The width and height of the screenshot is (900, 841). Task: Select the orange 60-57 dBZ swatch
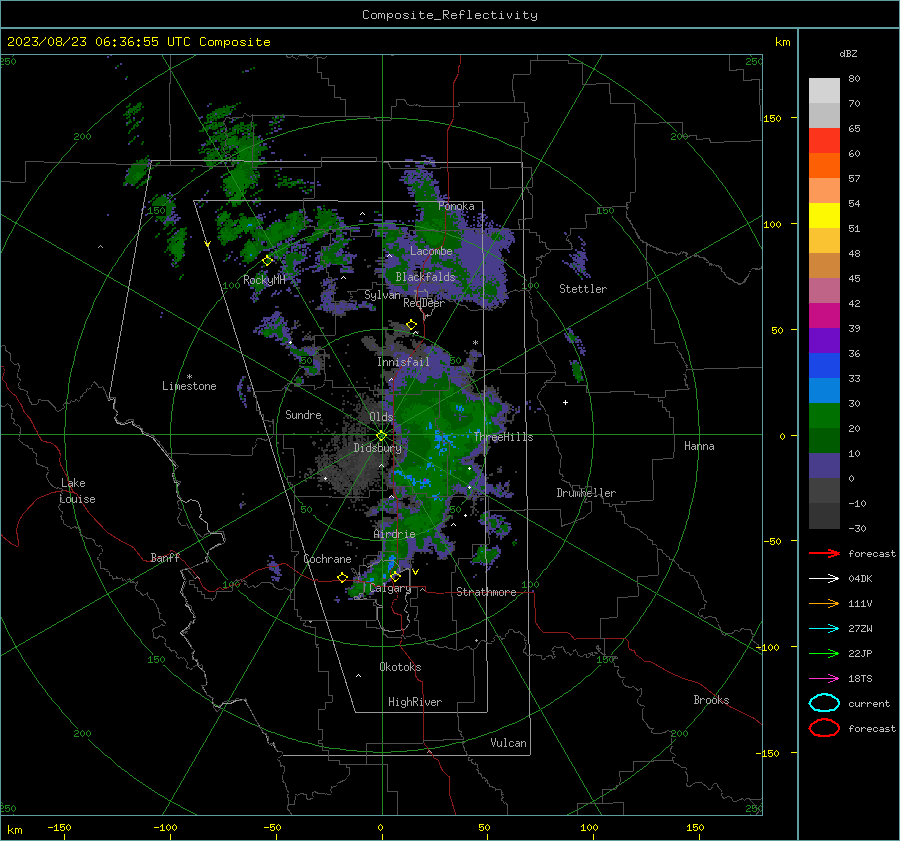[x=824, y=166]
